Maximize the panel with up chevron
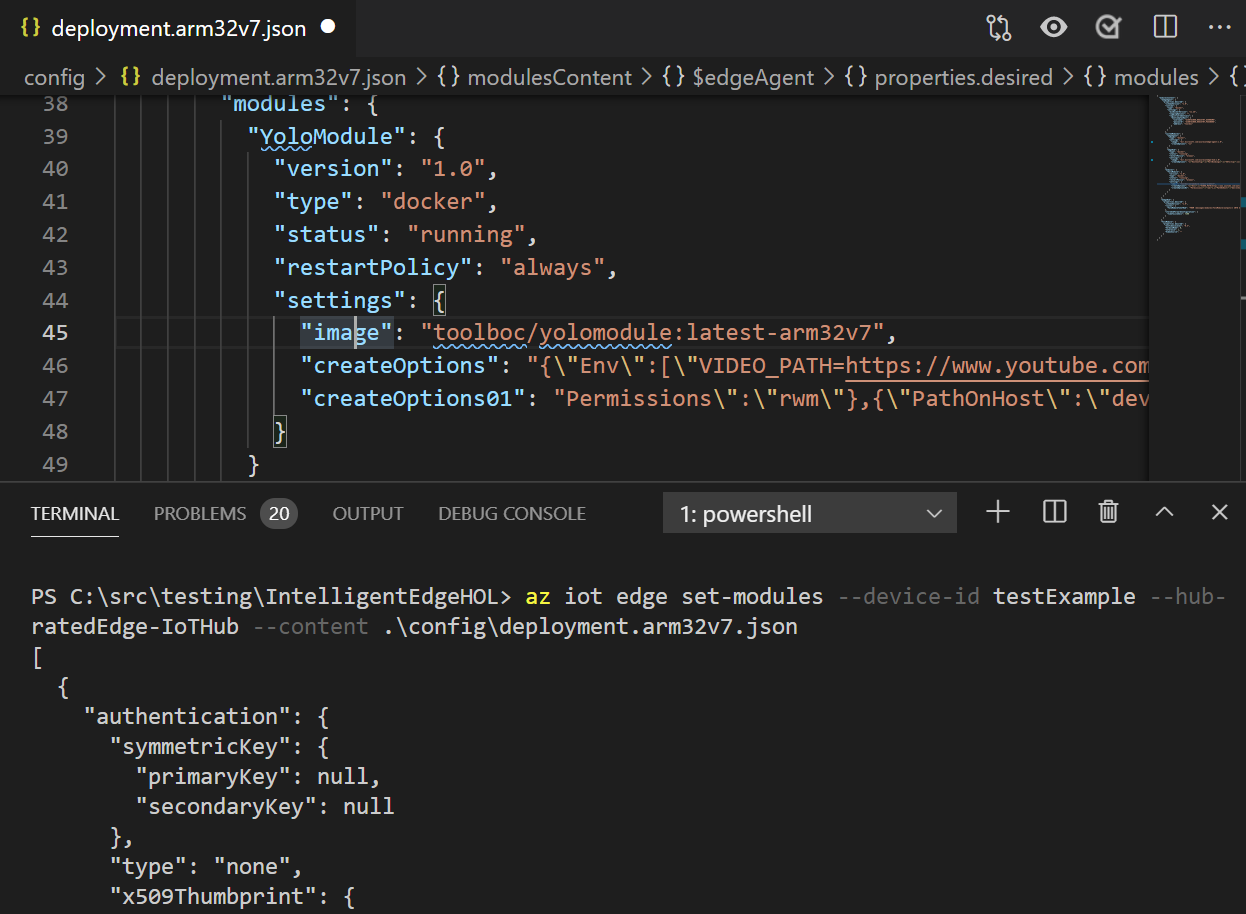 pyautogui.click(x=1164, y=513)
